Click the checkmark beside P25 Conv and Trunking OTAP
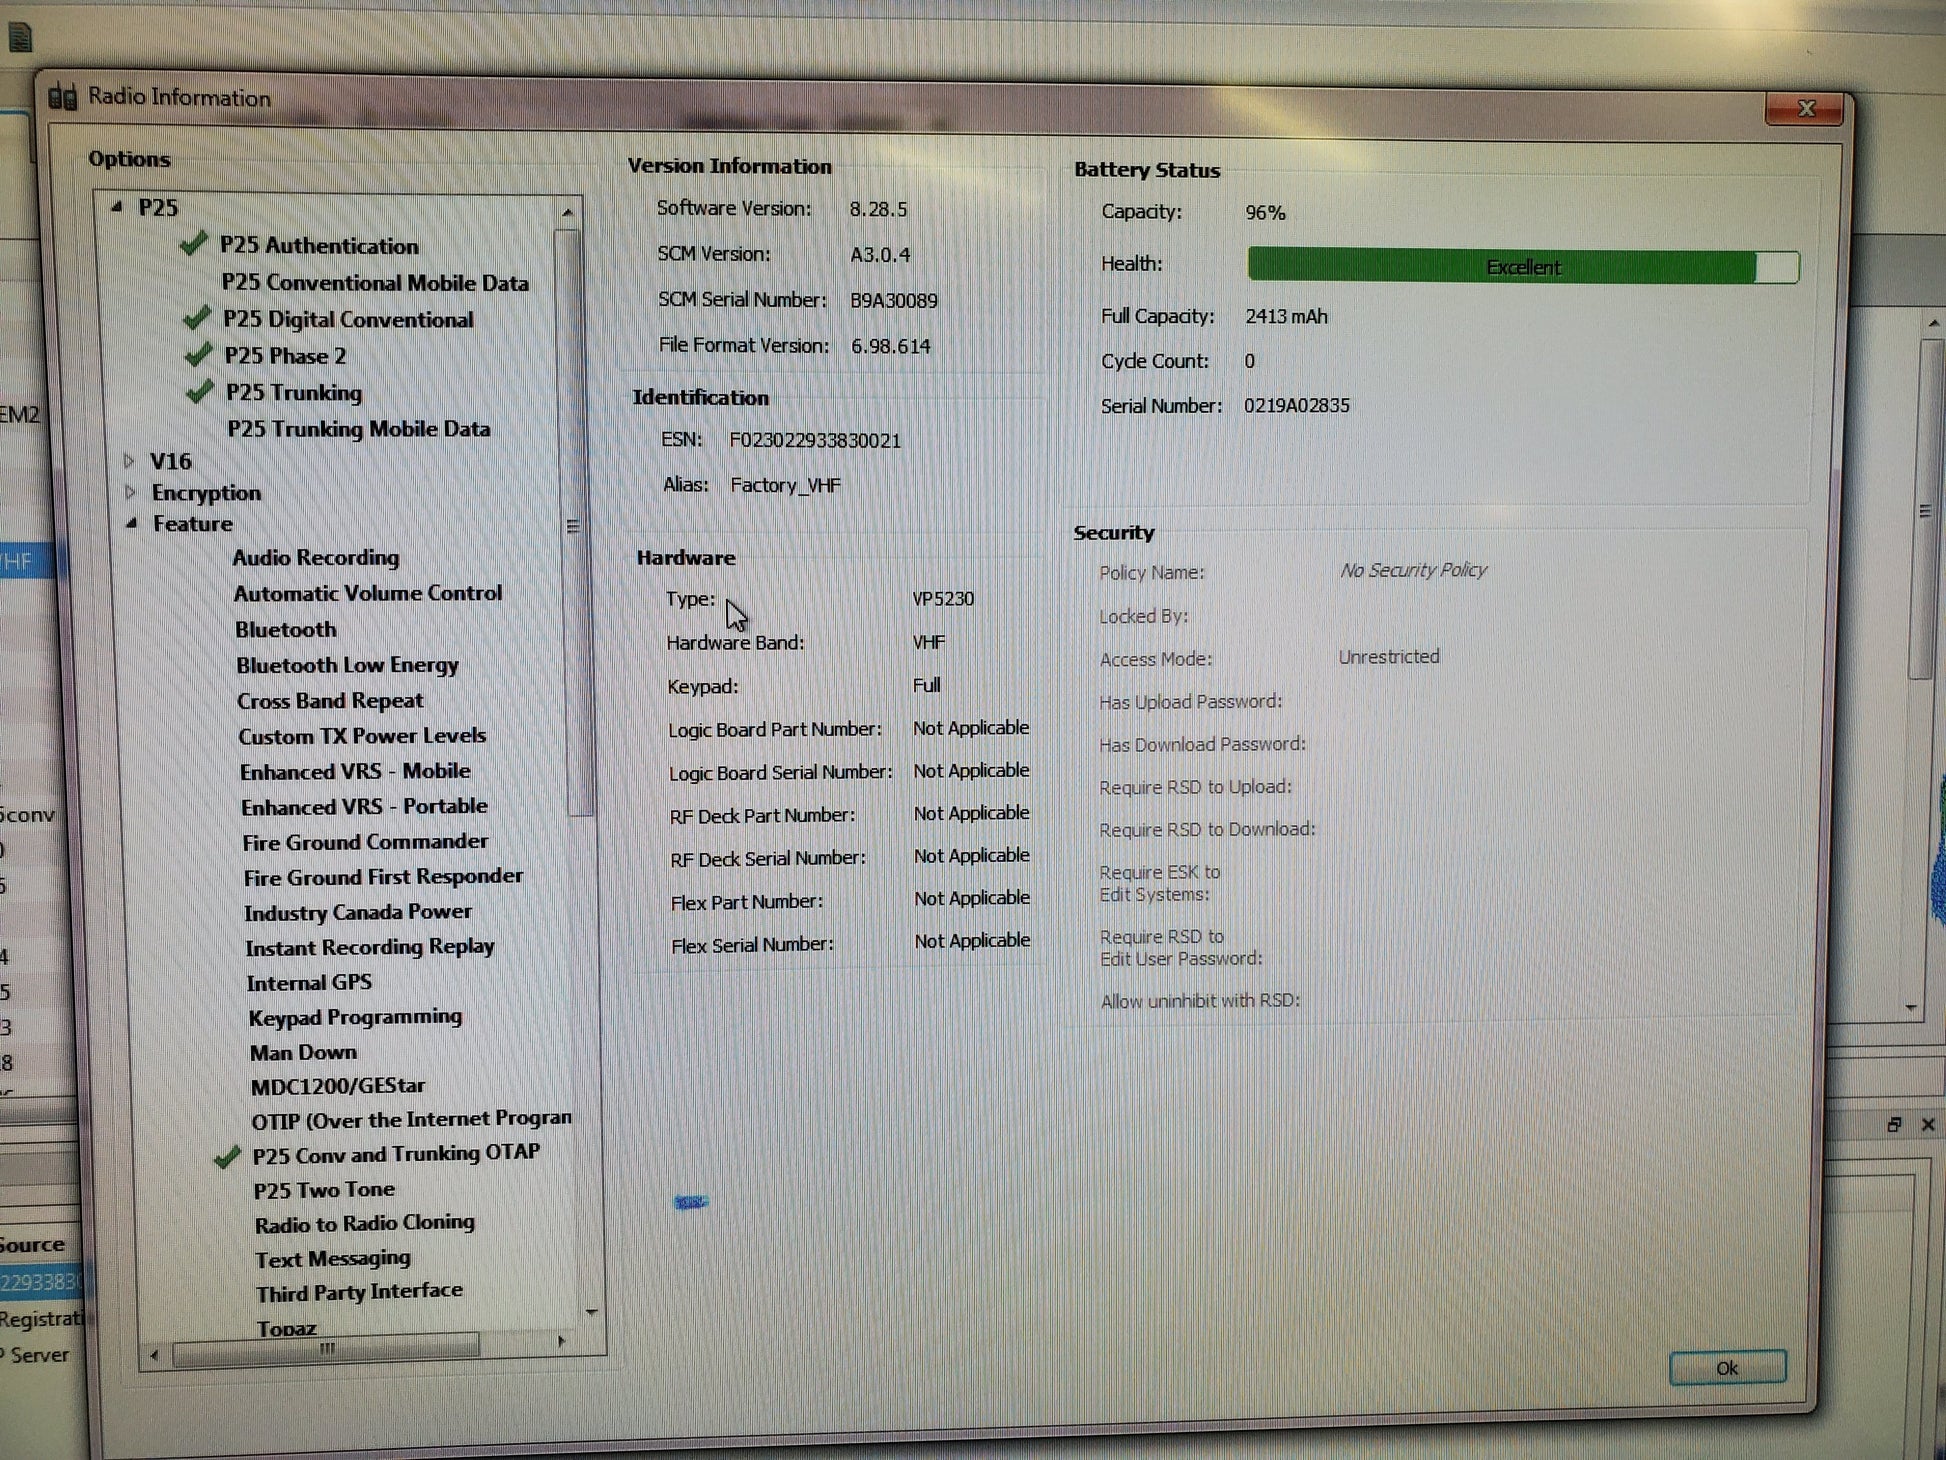The width and height of the screenshot is (1946, 1460). pos(228,1157)
